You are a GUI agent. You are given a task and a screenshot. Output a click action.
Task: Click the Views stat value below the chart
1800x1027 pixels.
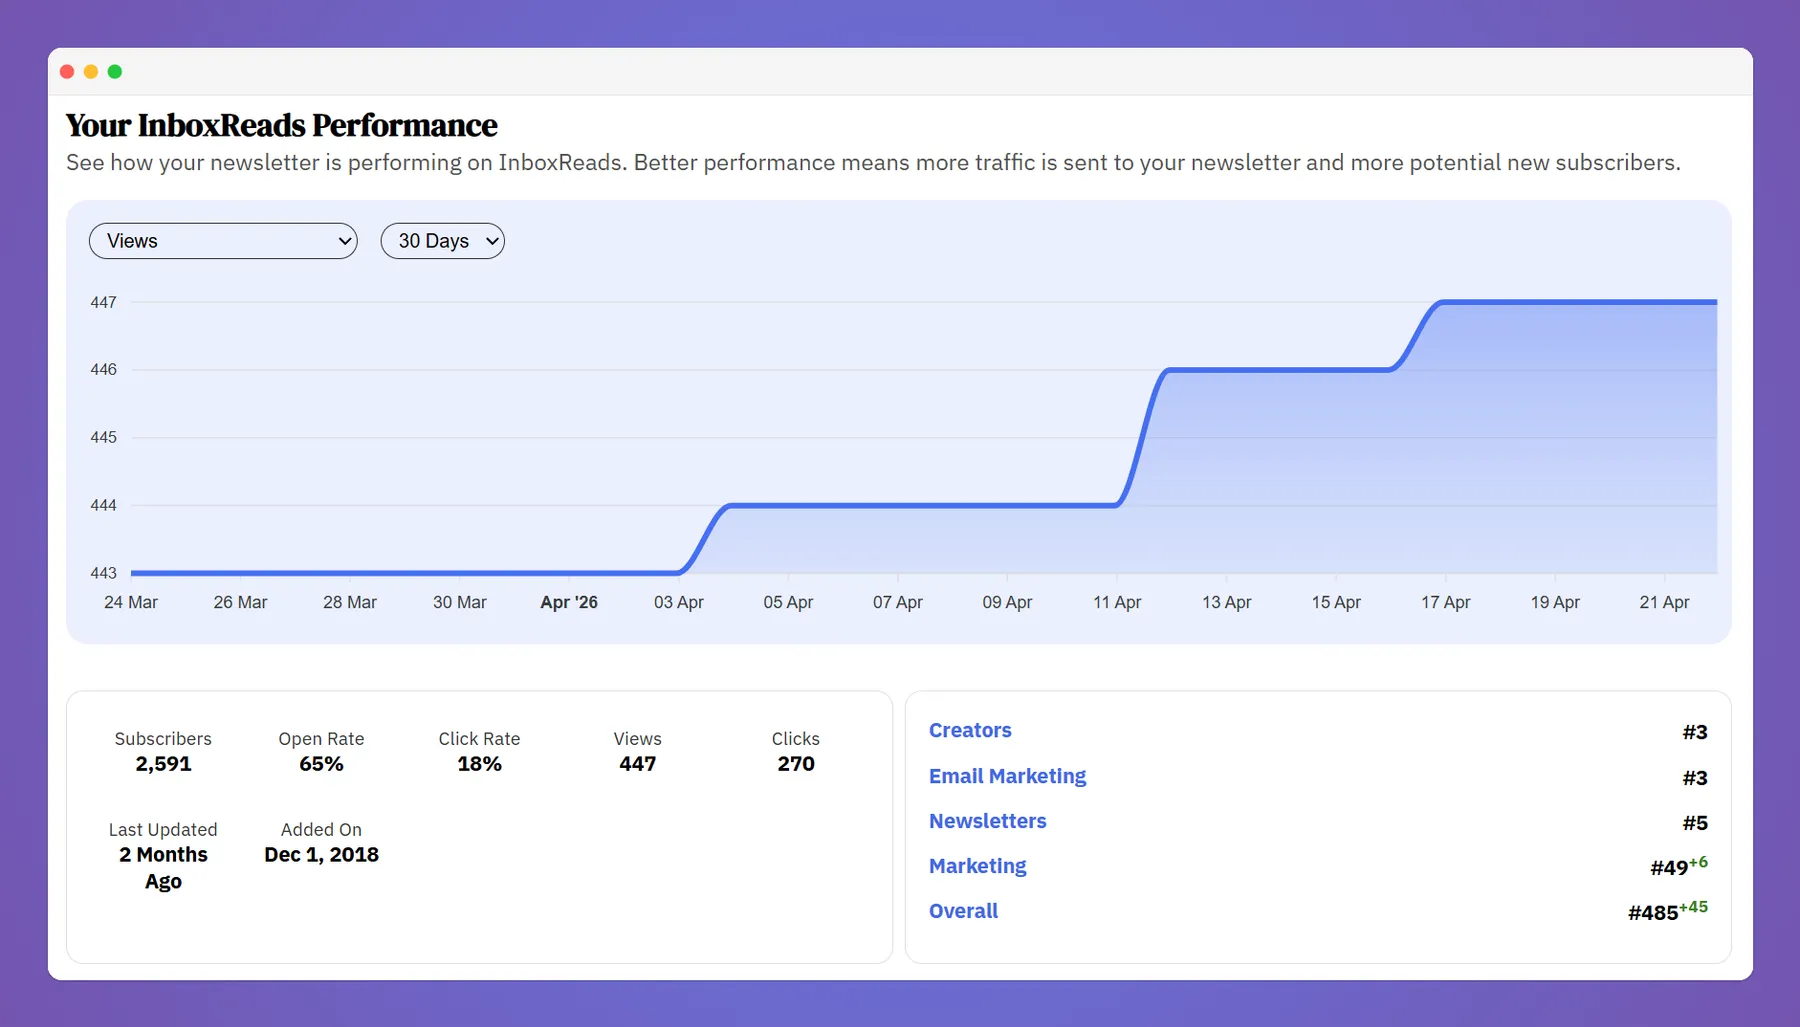638,764
